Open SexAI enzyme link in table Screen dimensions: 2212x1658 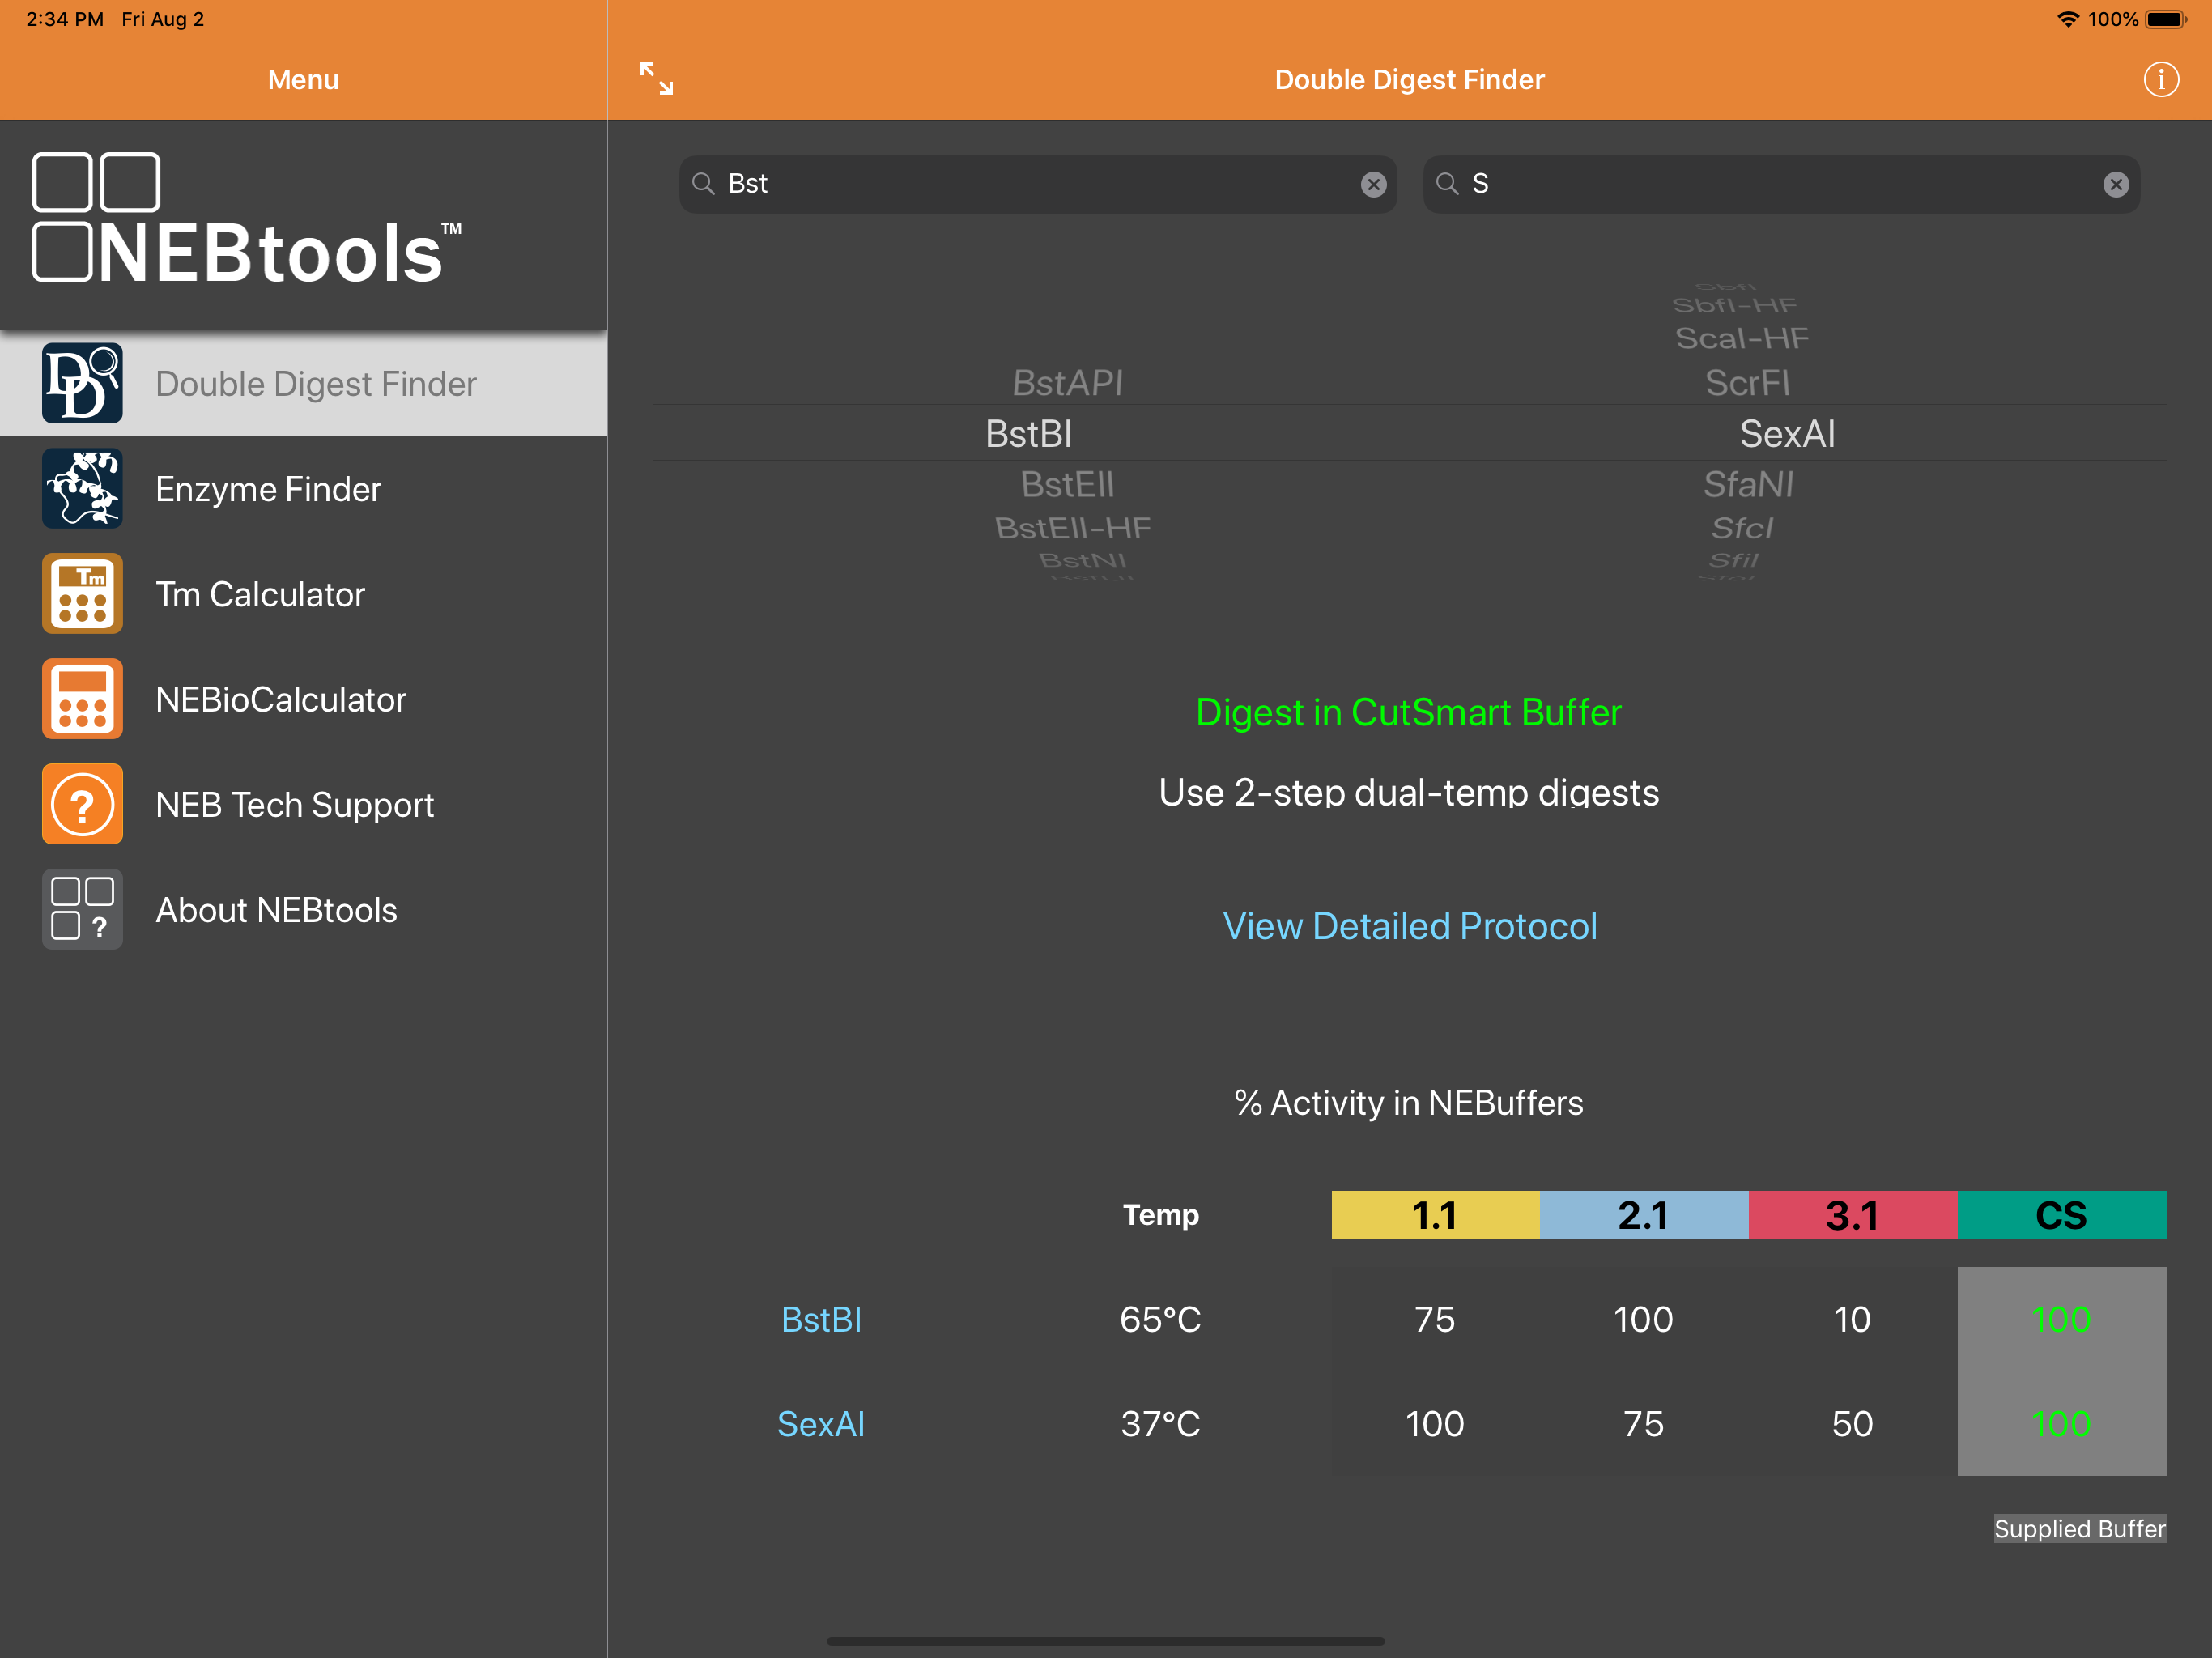coord(821,1423)
